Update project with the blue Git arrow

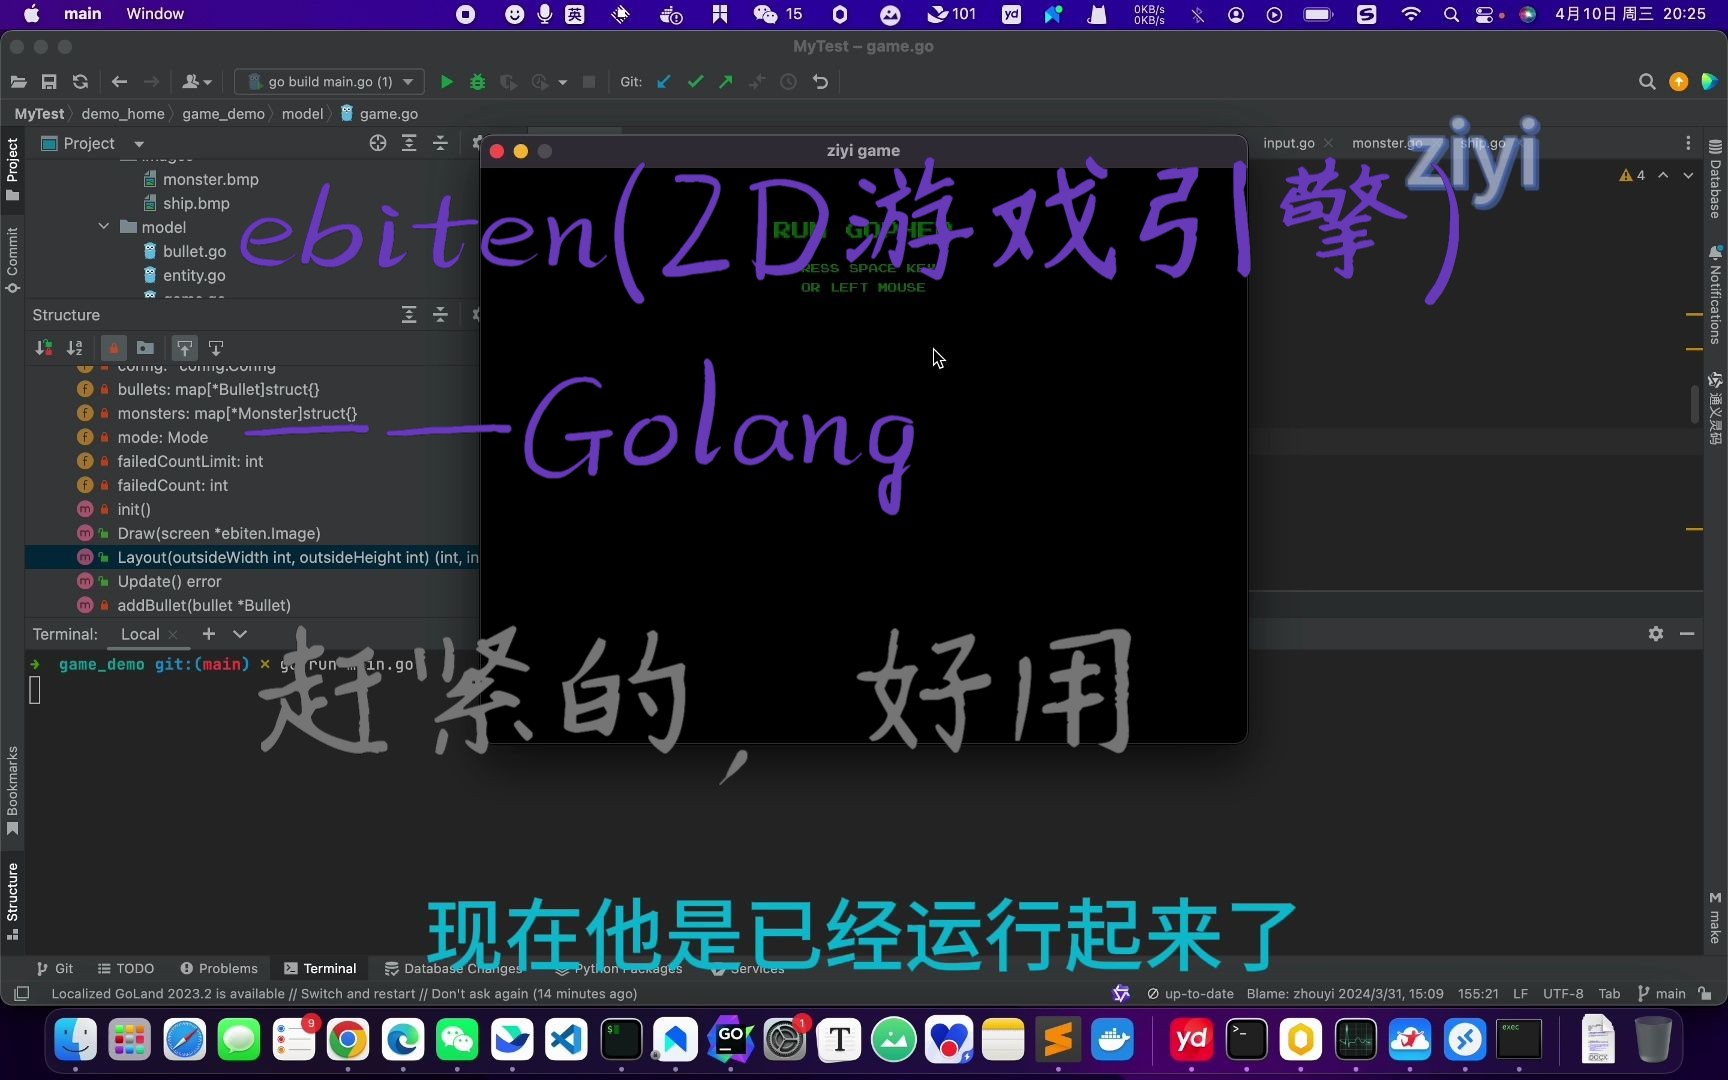664,82
